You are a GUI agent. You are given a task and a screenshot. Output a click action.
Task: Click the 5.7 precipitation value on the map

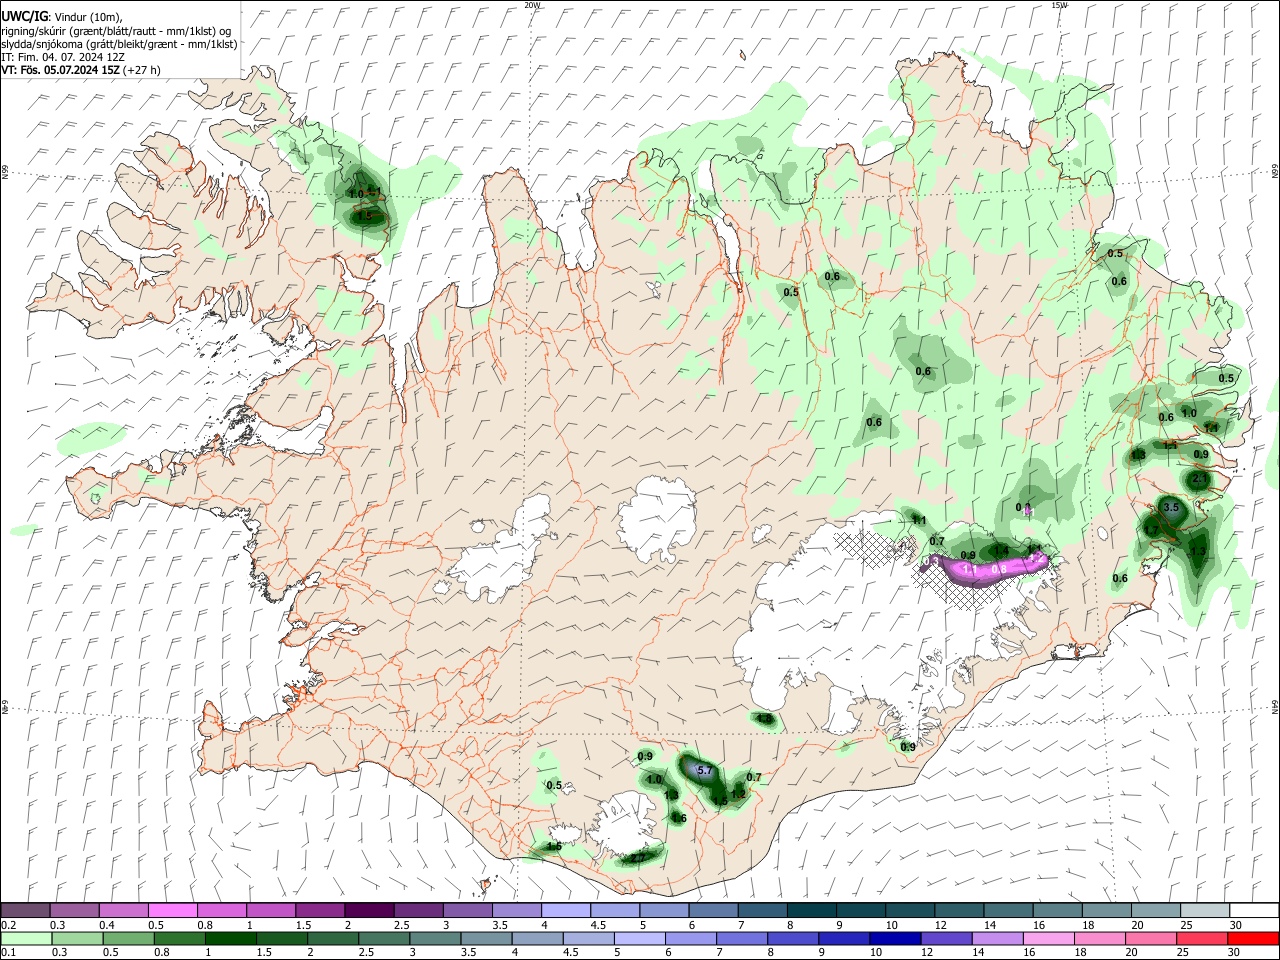[x=704, y=770]
